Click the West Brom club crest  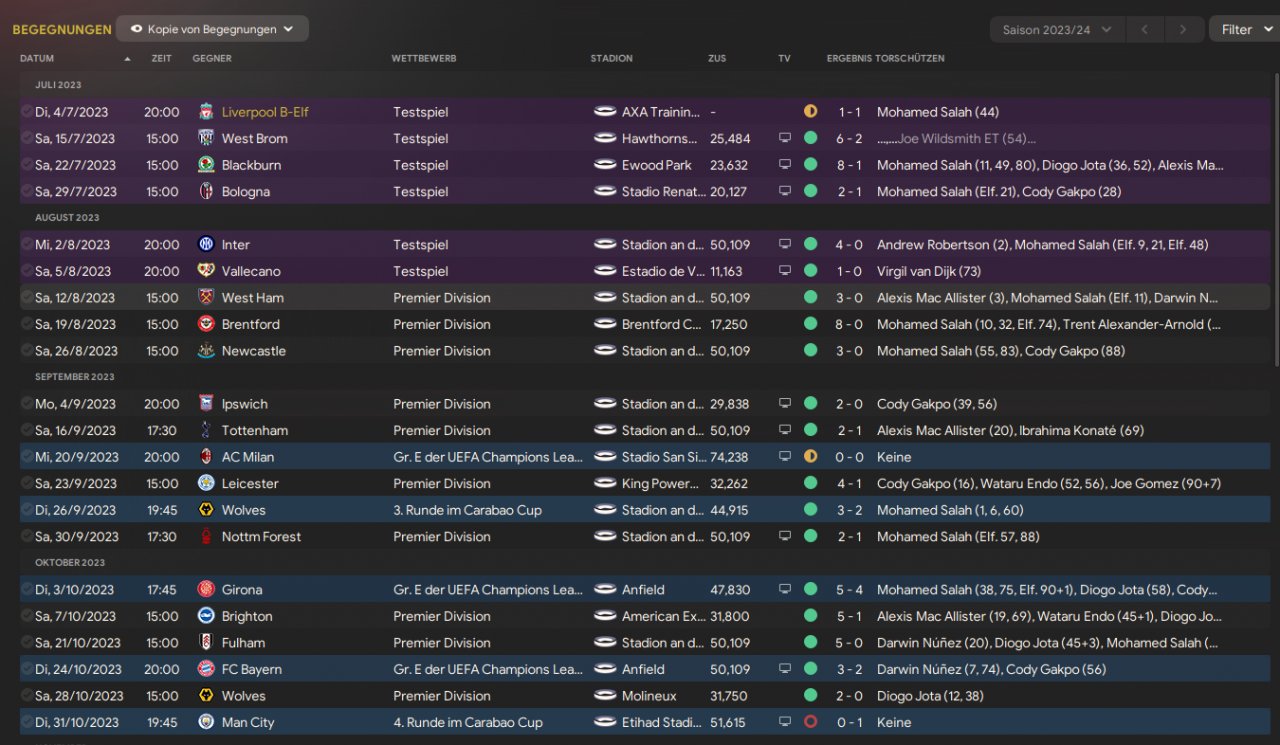point(206,138)
